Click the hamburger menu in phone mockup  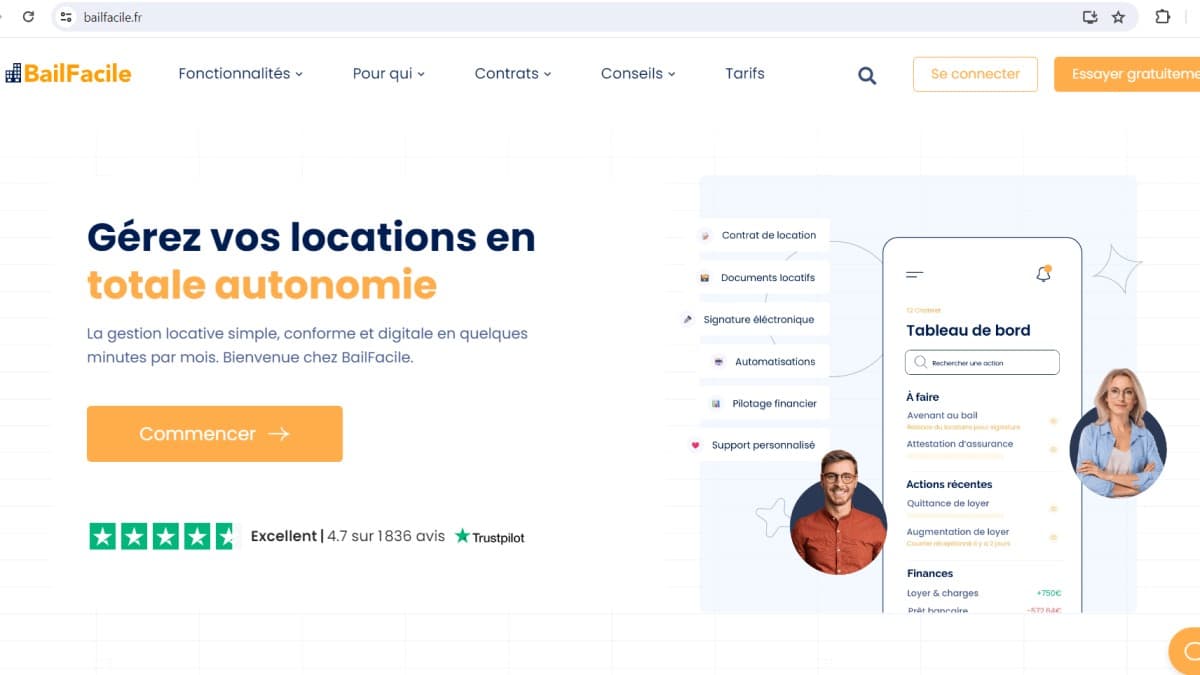pos(914,274)
